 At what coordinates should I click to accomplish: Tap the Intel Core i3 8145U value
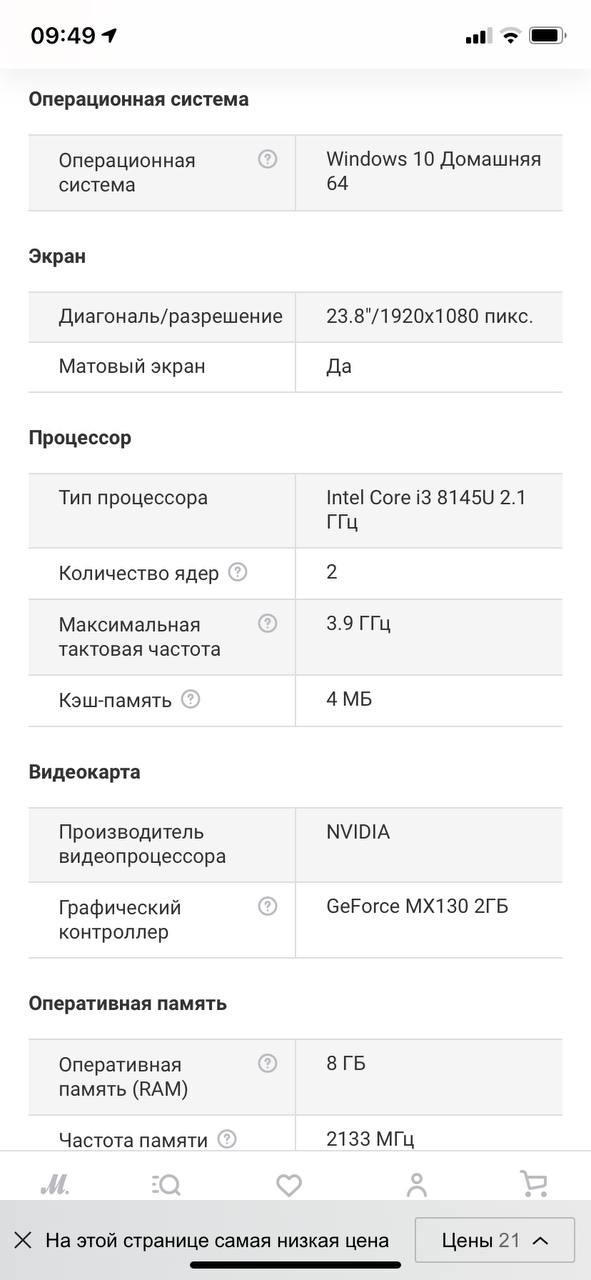(x=426, y=510)
